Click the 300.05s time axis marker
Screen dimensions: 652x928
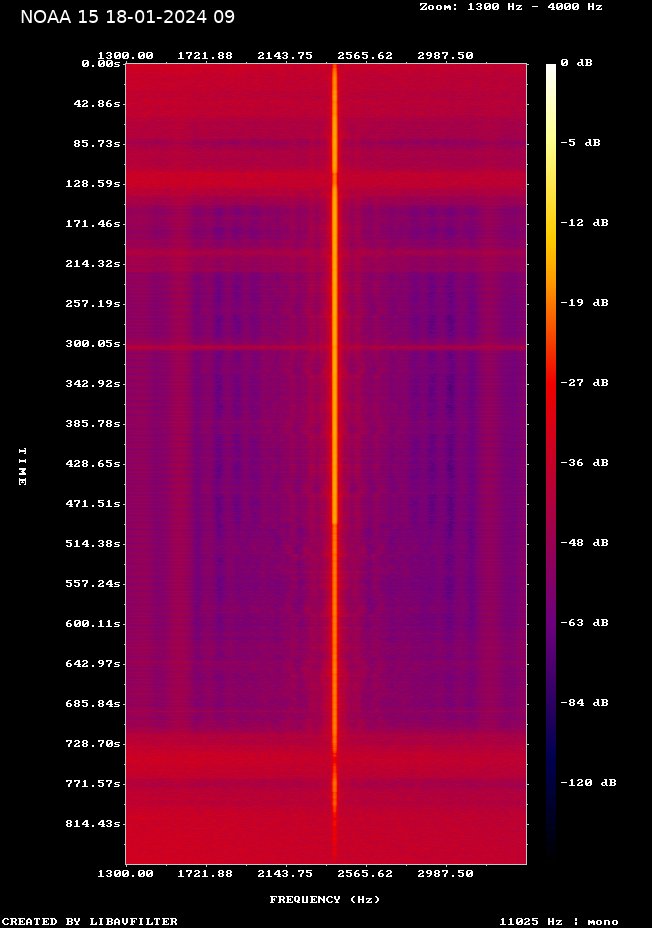tap(93, 344)
